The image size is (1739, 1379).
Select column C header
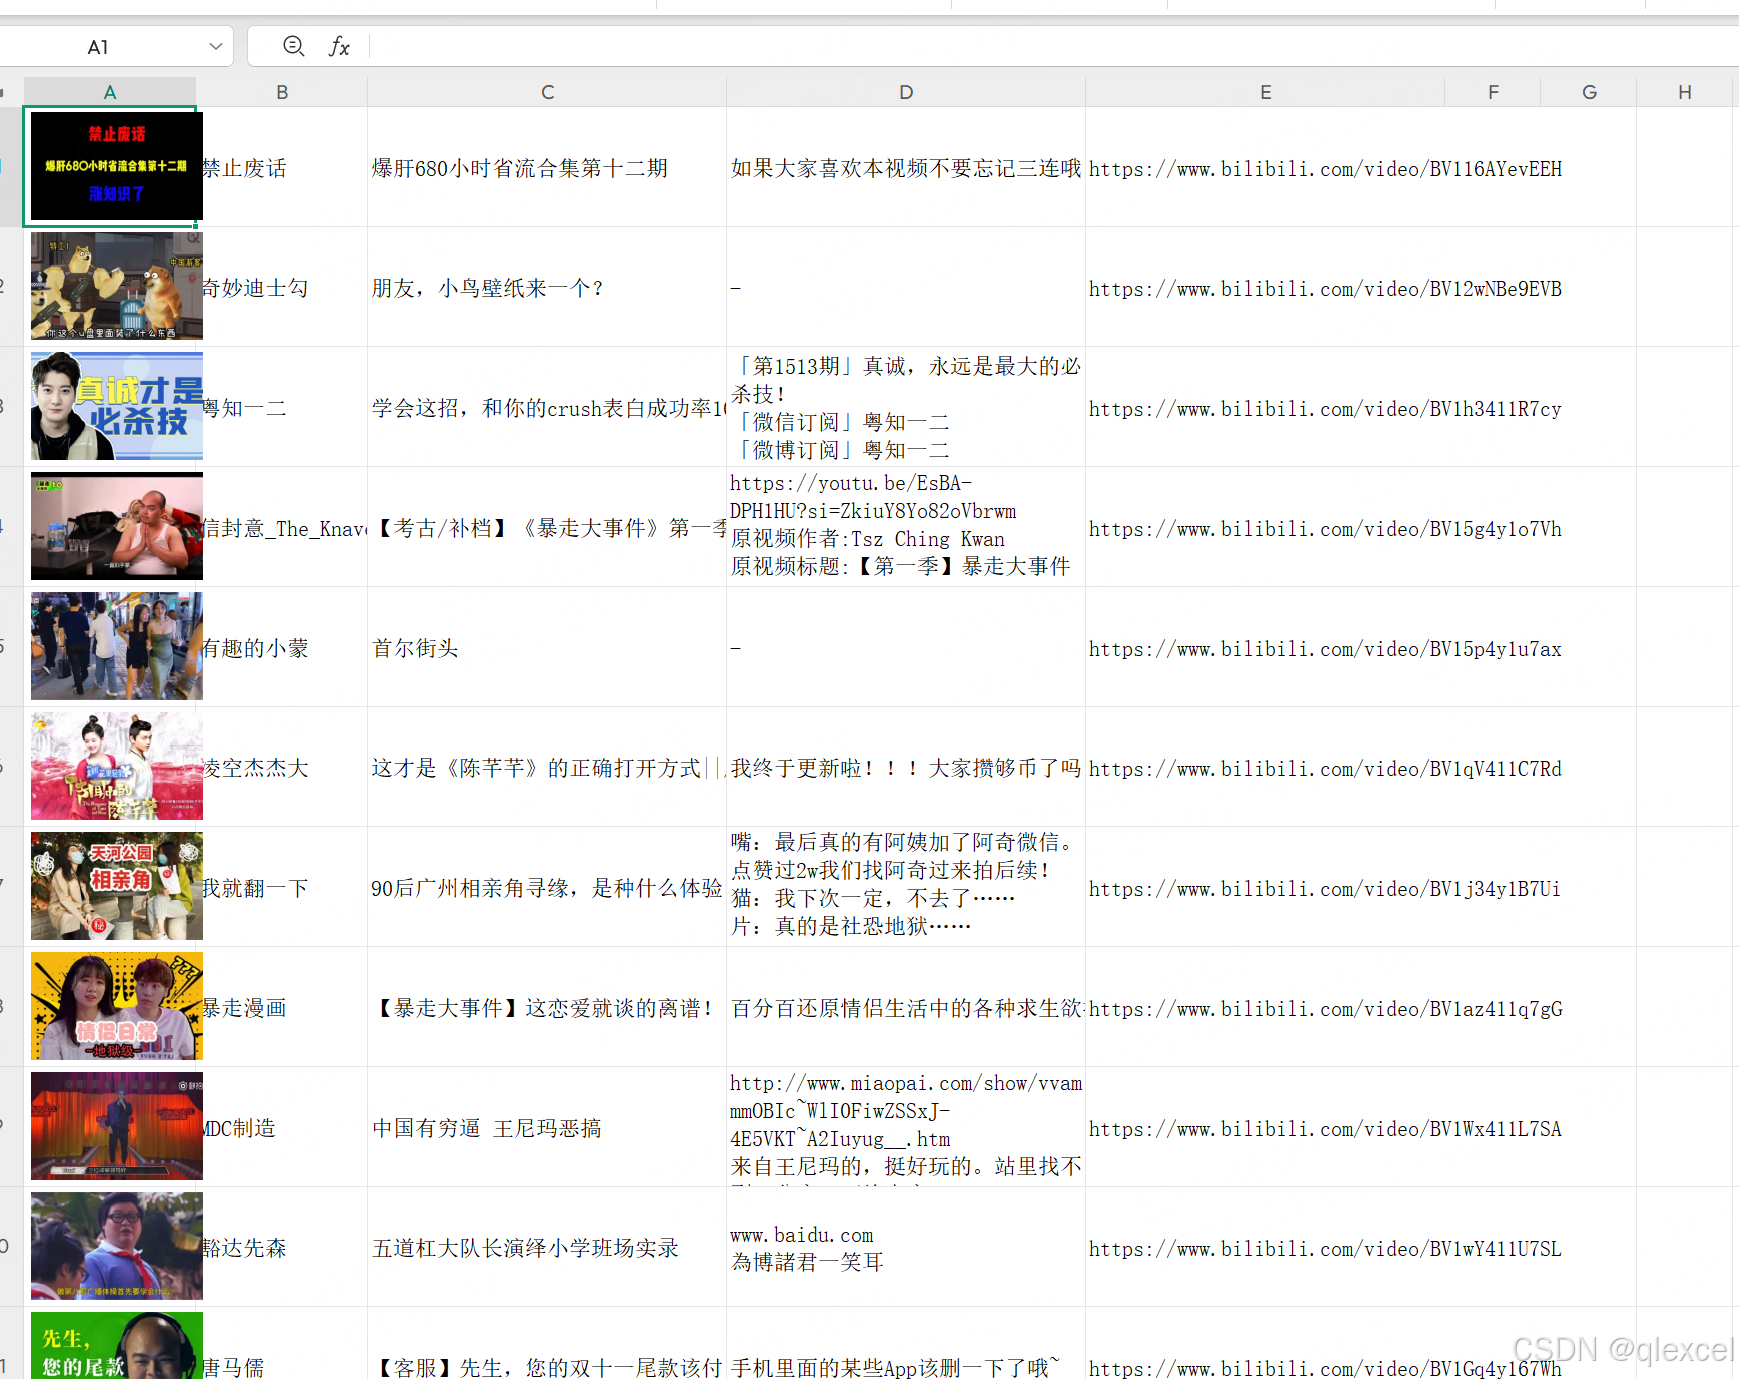547,92
